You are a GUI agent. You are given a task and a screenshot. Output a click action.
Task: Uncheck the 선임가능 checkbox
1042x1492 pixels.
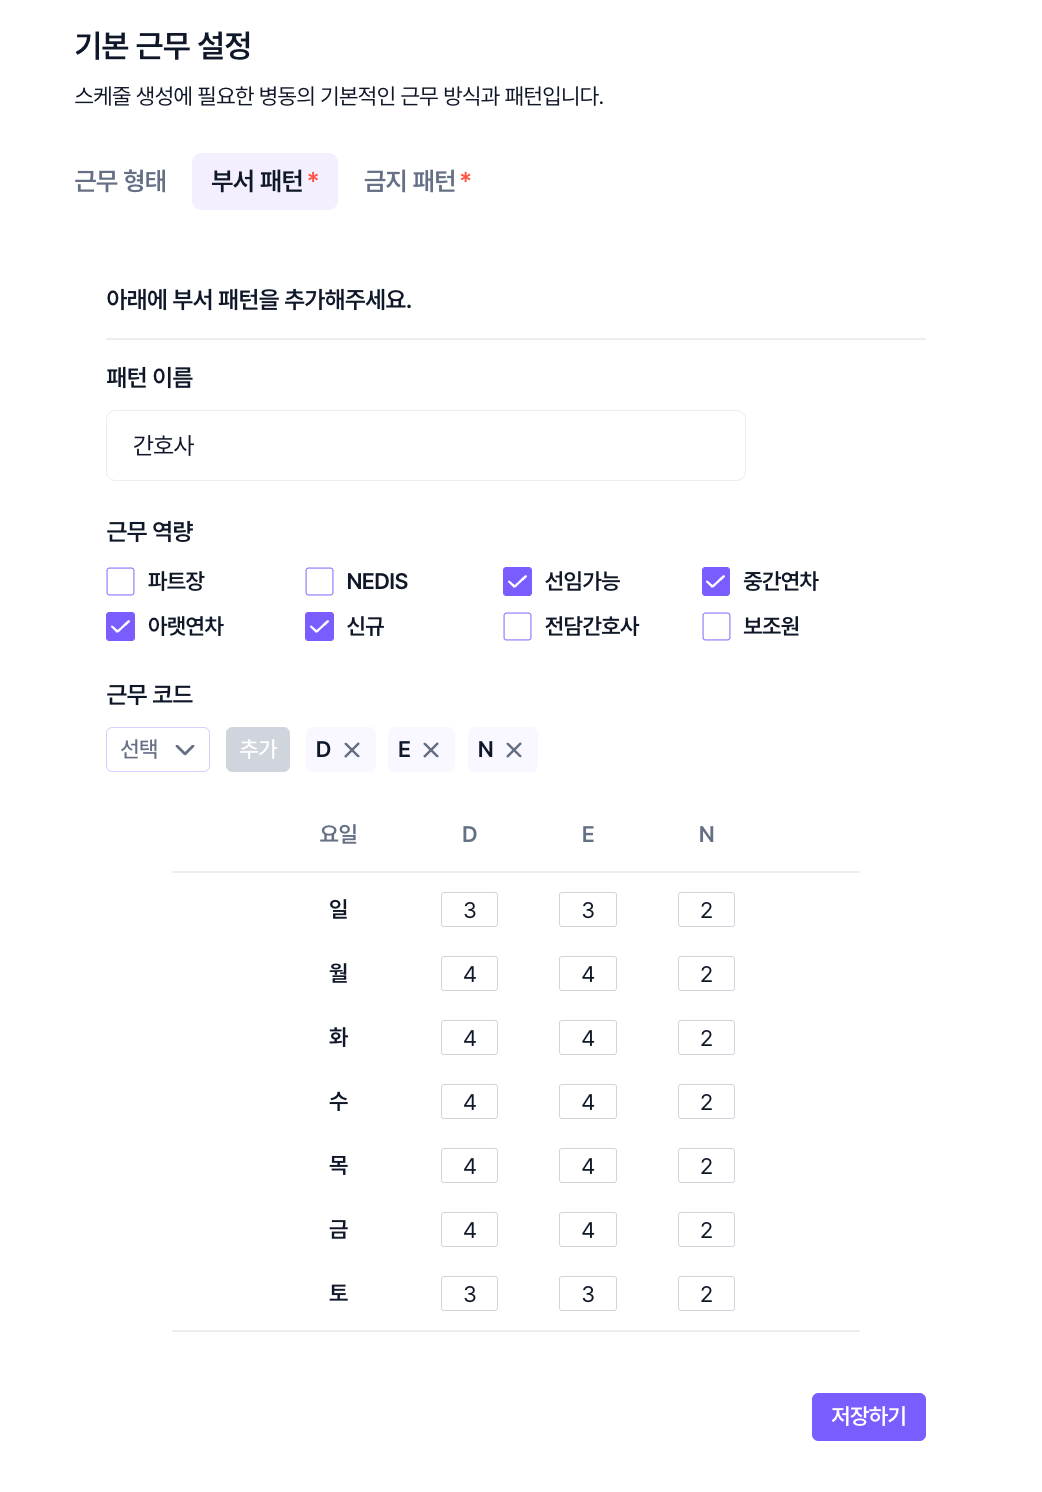coord(517,581)
